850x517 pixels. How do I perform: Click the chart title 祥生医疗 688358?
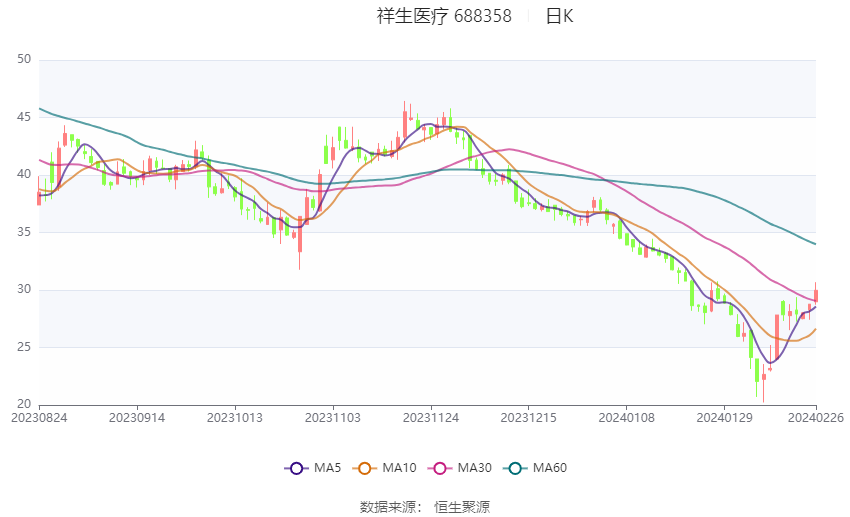(444, 16)
